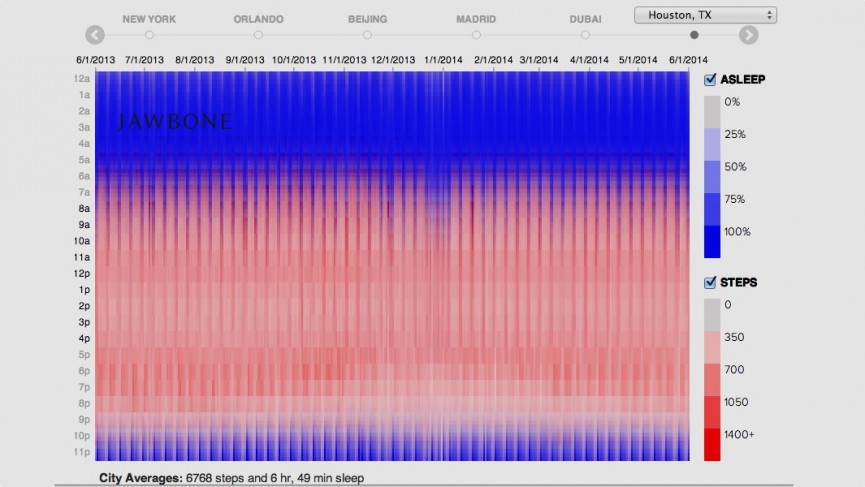This screenshot has height=487, width=865.
Task: Click the City Averages summary text
Action: coord(231,478)
